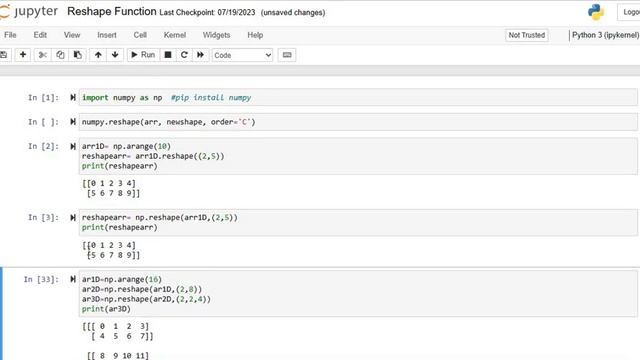This screenshot has height=360, width=640.
Task: Open the Cell menu
Action: 140,35
